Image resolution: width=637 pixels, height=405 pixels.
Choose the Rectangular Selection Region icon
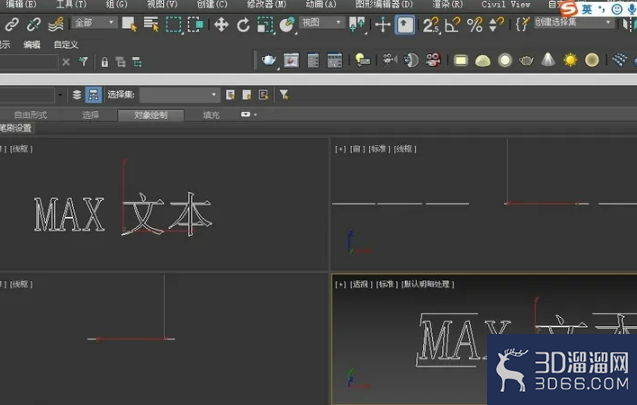(173, 25)
